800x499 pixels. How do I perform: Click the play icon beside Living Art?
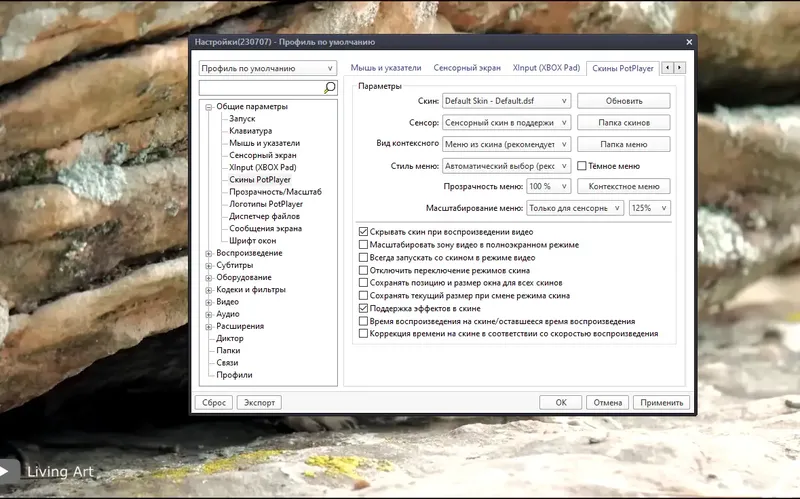(x=4, y=471)
